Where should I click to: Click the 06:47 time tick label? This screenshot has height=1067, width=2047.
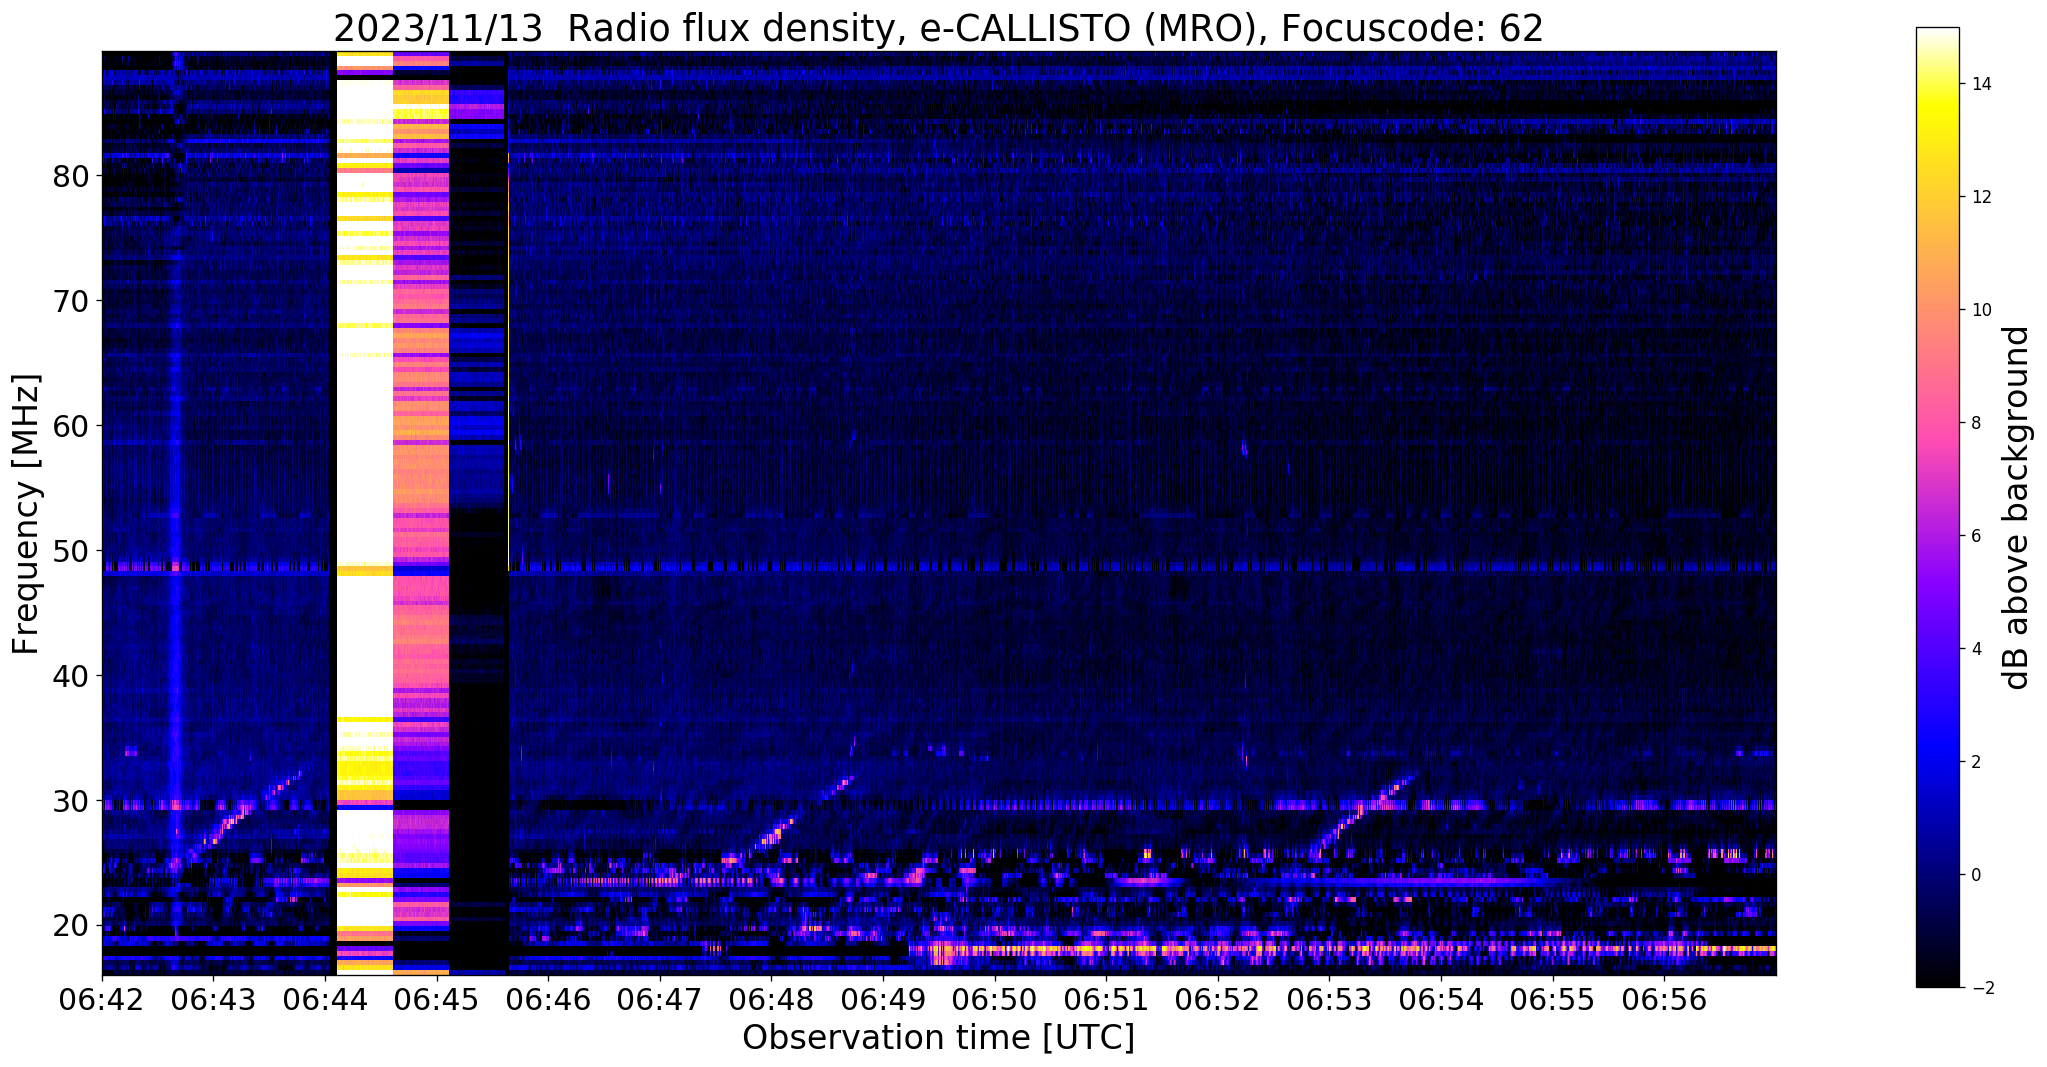tap(660, 999)
